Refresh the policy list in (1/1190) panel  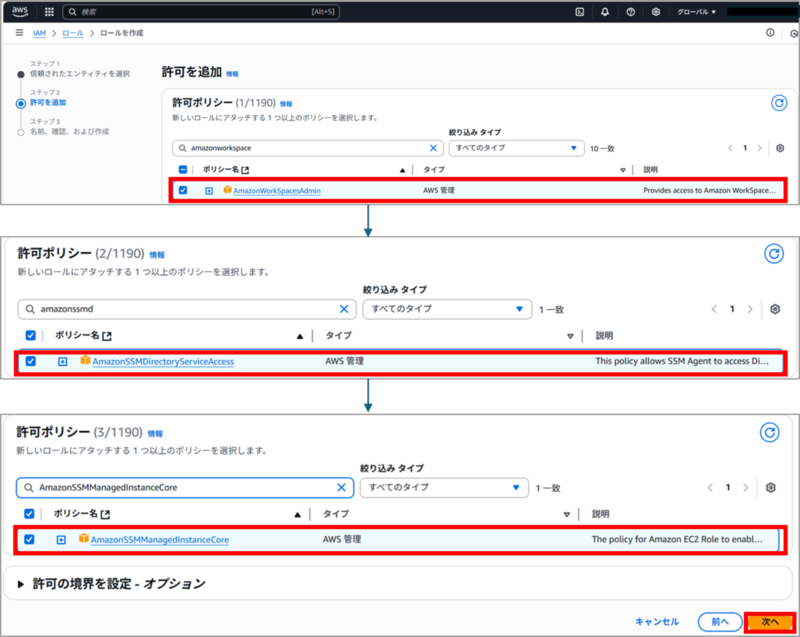click(779, 103)
